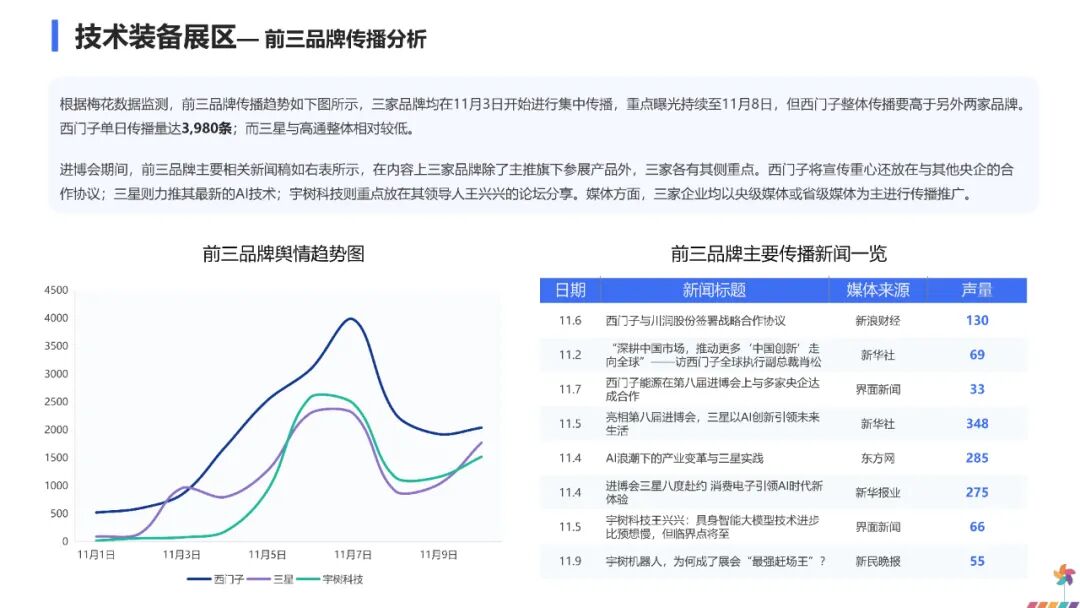Screen dimensions: 1080x608
Task: Click the volume value 33
Action: click(x=977, y=389)
